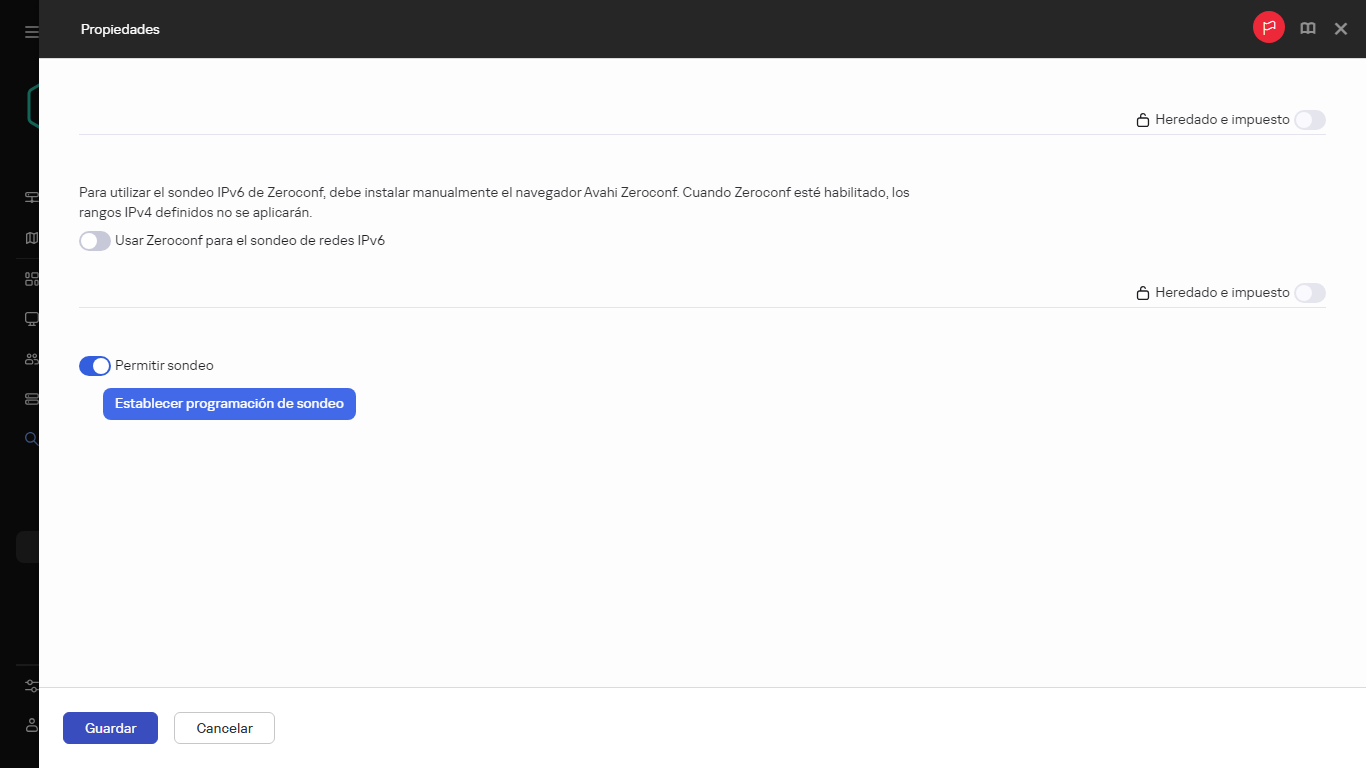Click the lock icon above Permitir sondeo

[x=1142, y=294]
